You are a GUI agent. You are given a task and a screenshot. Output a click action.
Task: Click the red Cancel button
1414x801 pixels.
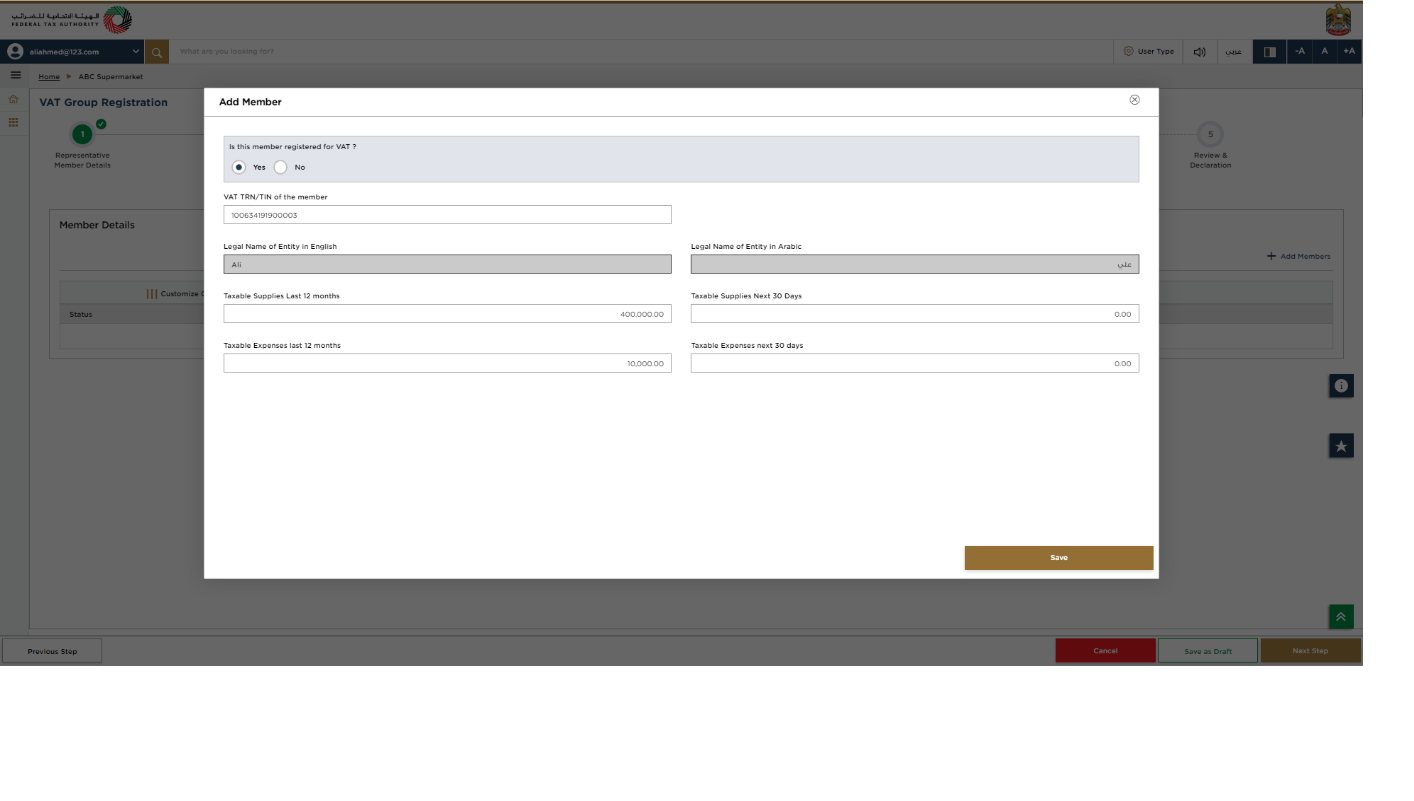(1105, 651)
